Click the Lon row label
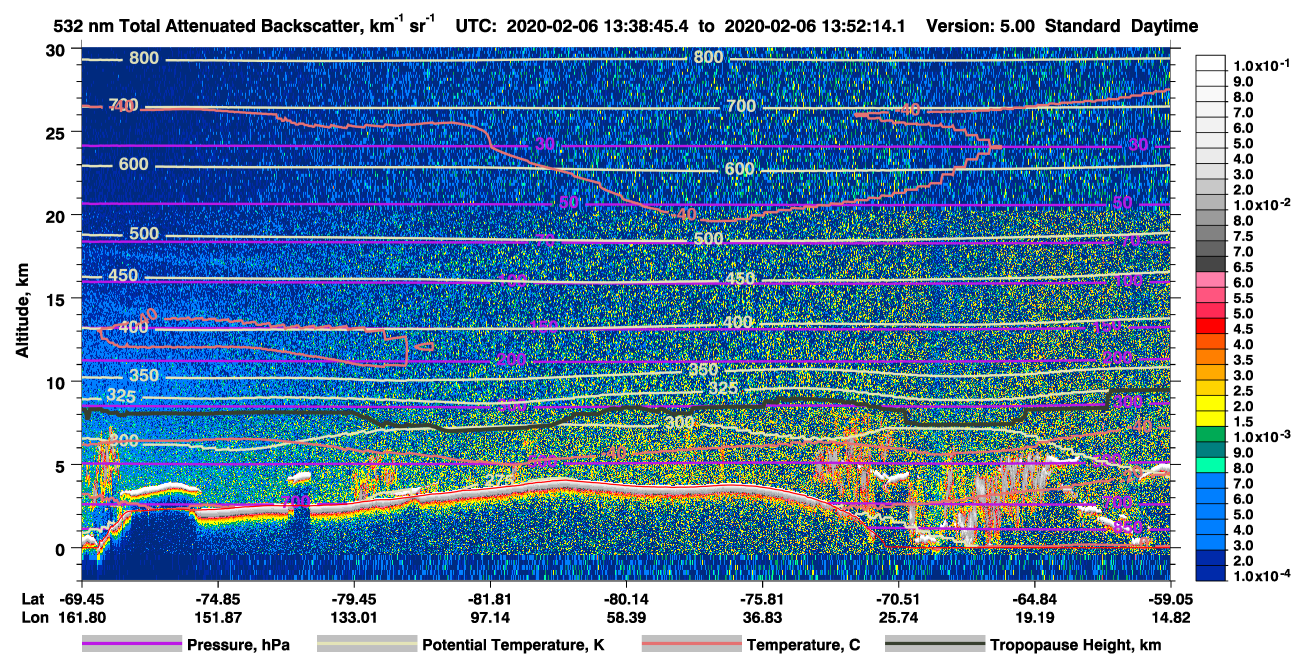 click(x=34, y=617)
